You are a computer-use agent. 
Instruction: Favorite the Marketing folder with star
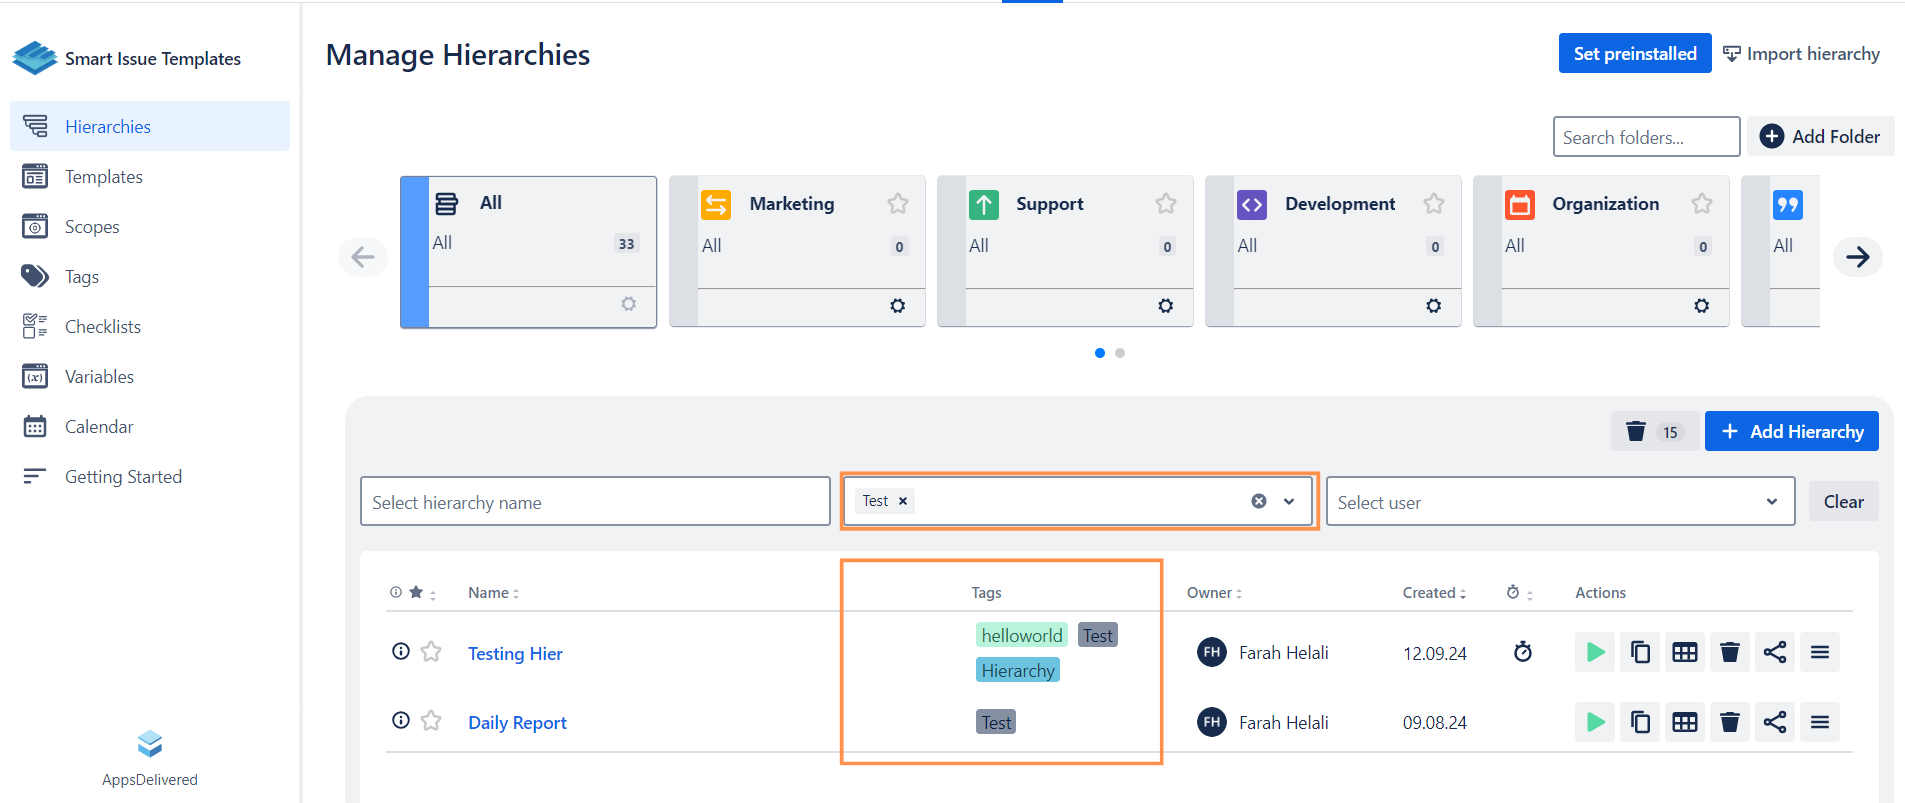point(898,204)
